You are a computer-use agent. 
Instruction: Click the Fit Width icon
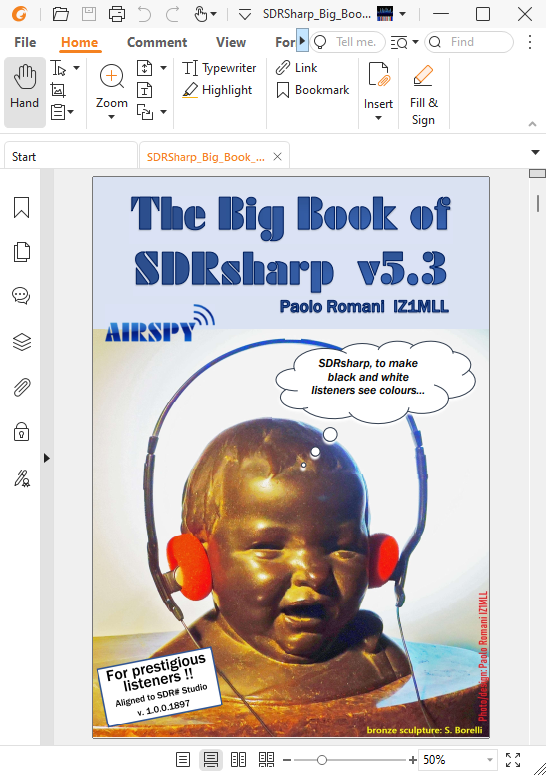(x=144, y=90)
